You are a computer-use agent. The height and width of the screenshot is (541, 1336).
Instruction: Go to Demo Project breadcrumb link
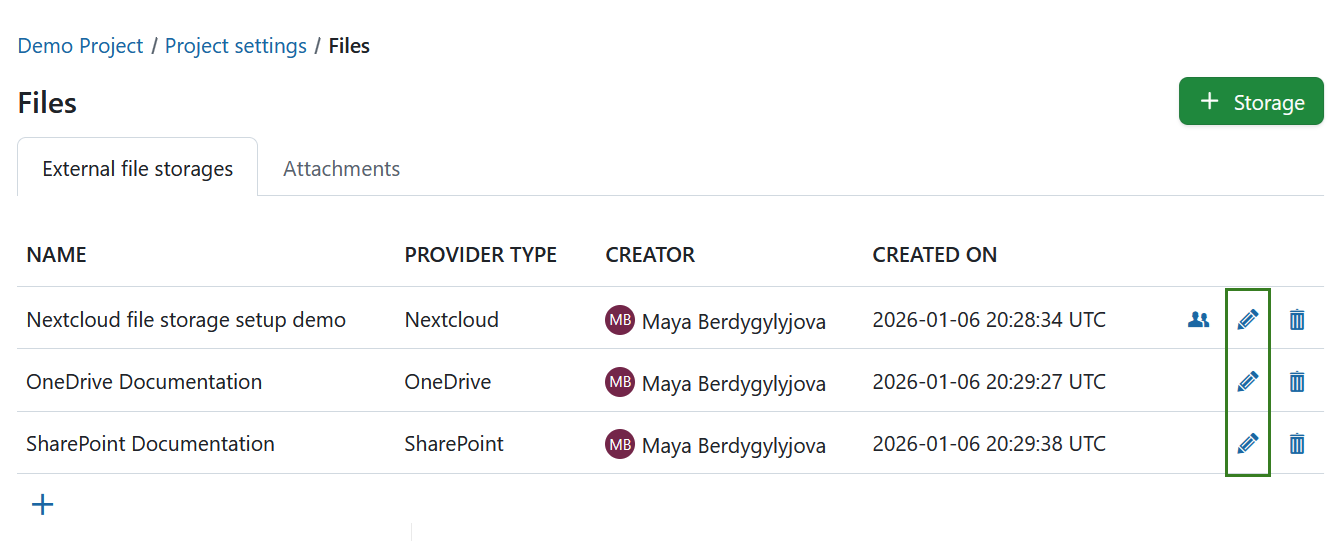(x=80, y=46)
